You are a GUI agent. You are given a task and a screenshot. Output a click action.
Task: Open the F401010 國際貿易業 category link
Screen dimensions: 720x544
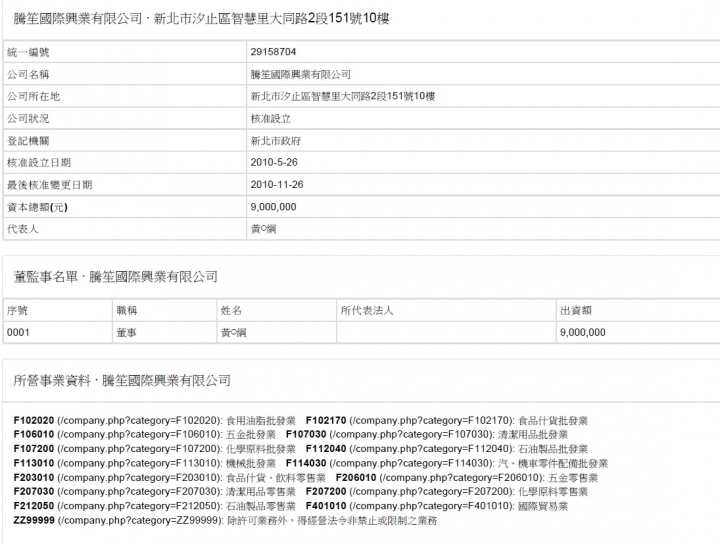(x=436, y=506)
